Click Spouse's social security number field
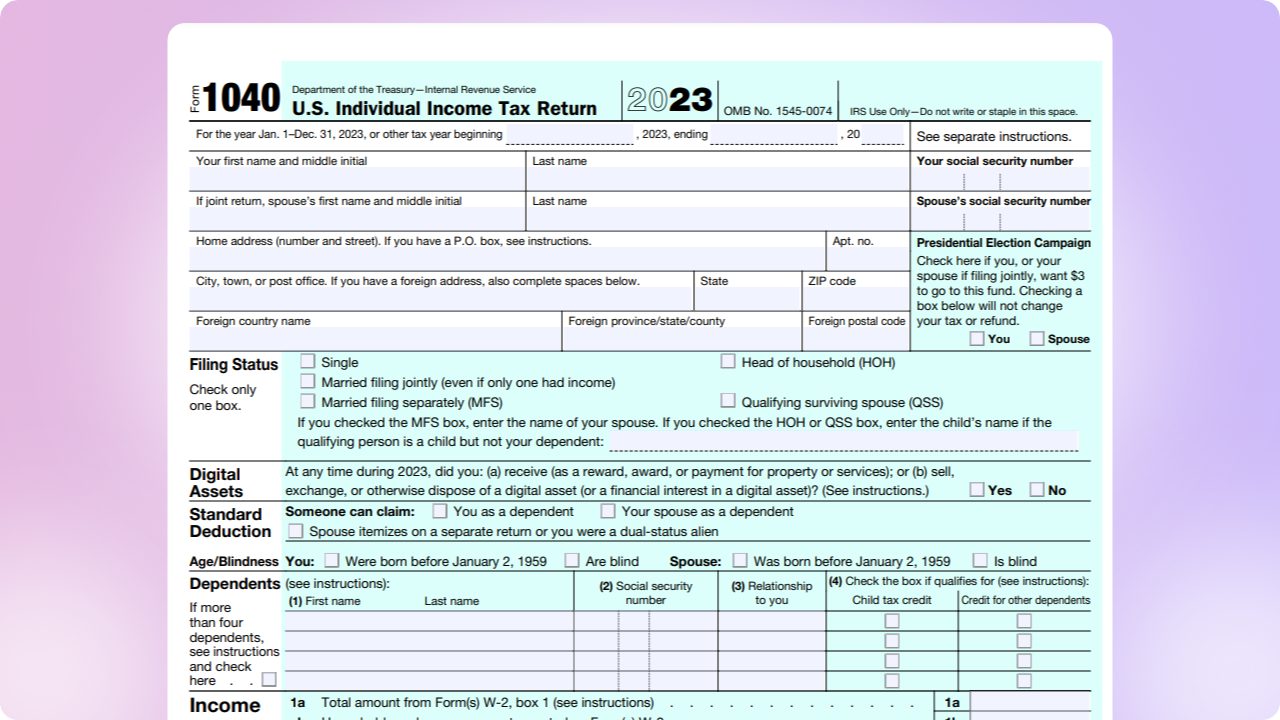The image size is (1280, 720). (1001, 220)
